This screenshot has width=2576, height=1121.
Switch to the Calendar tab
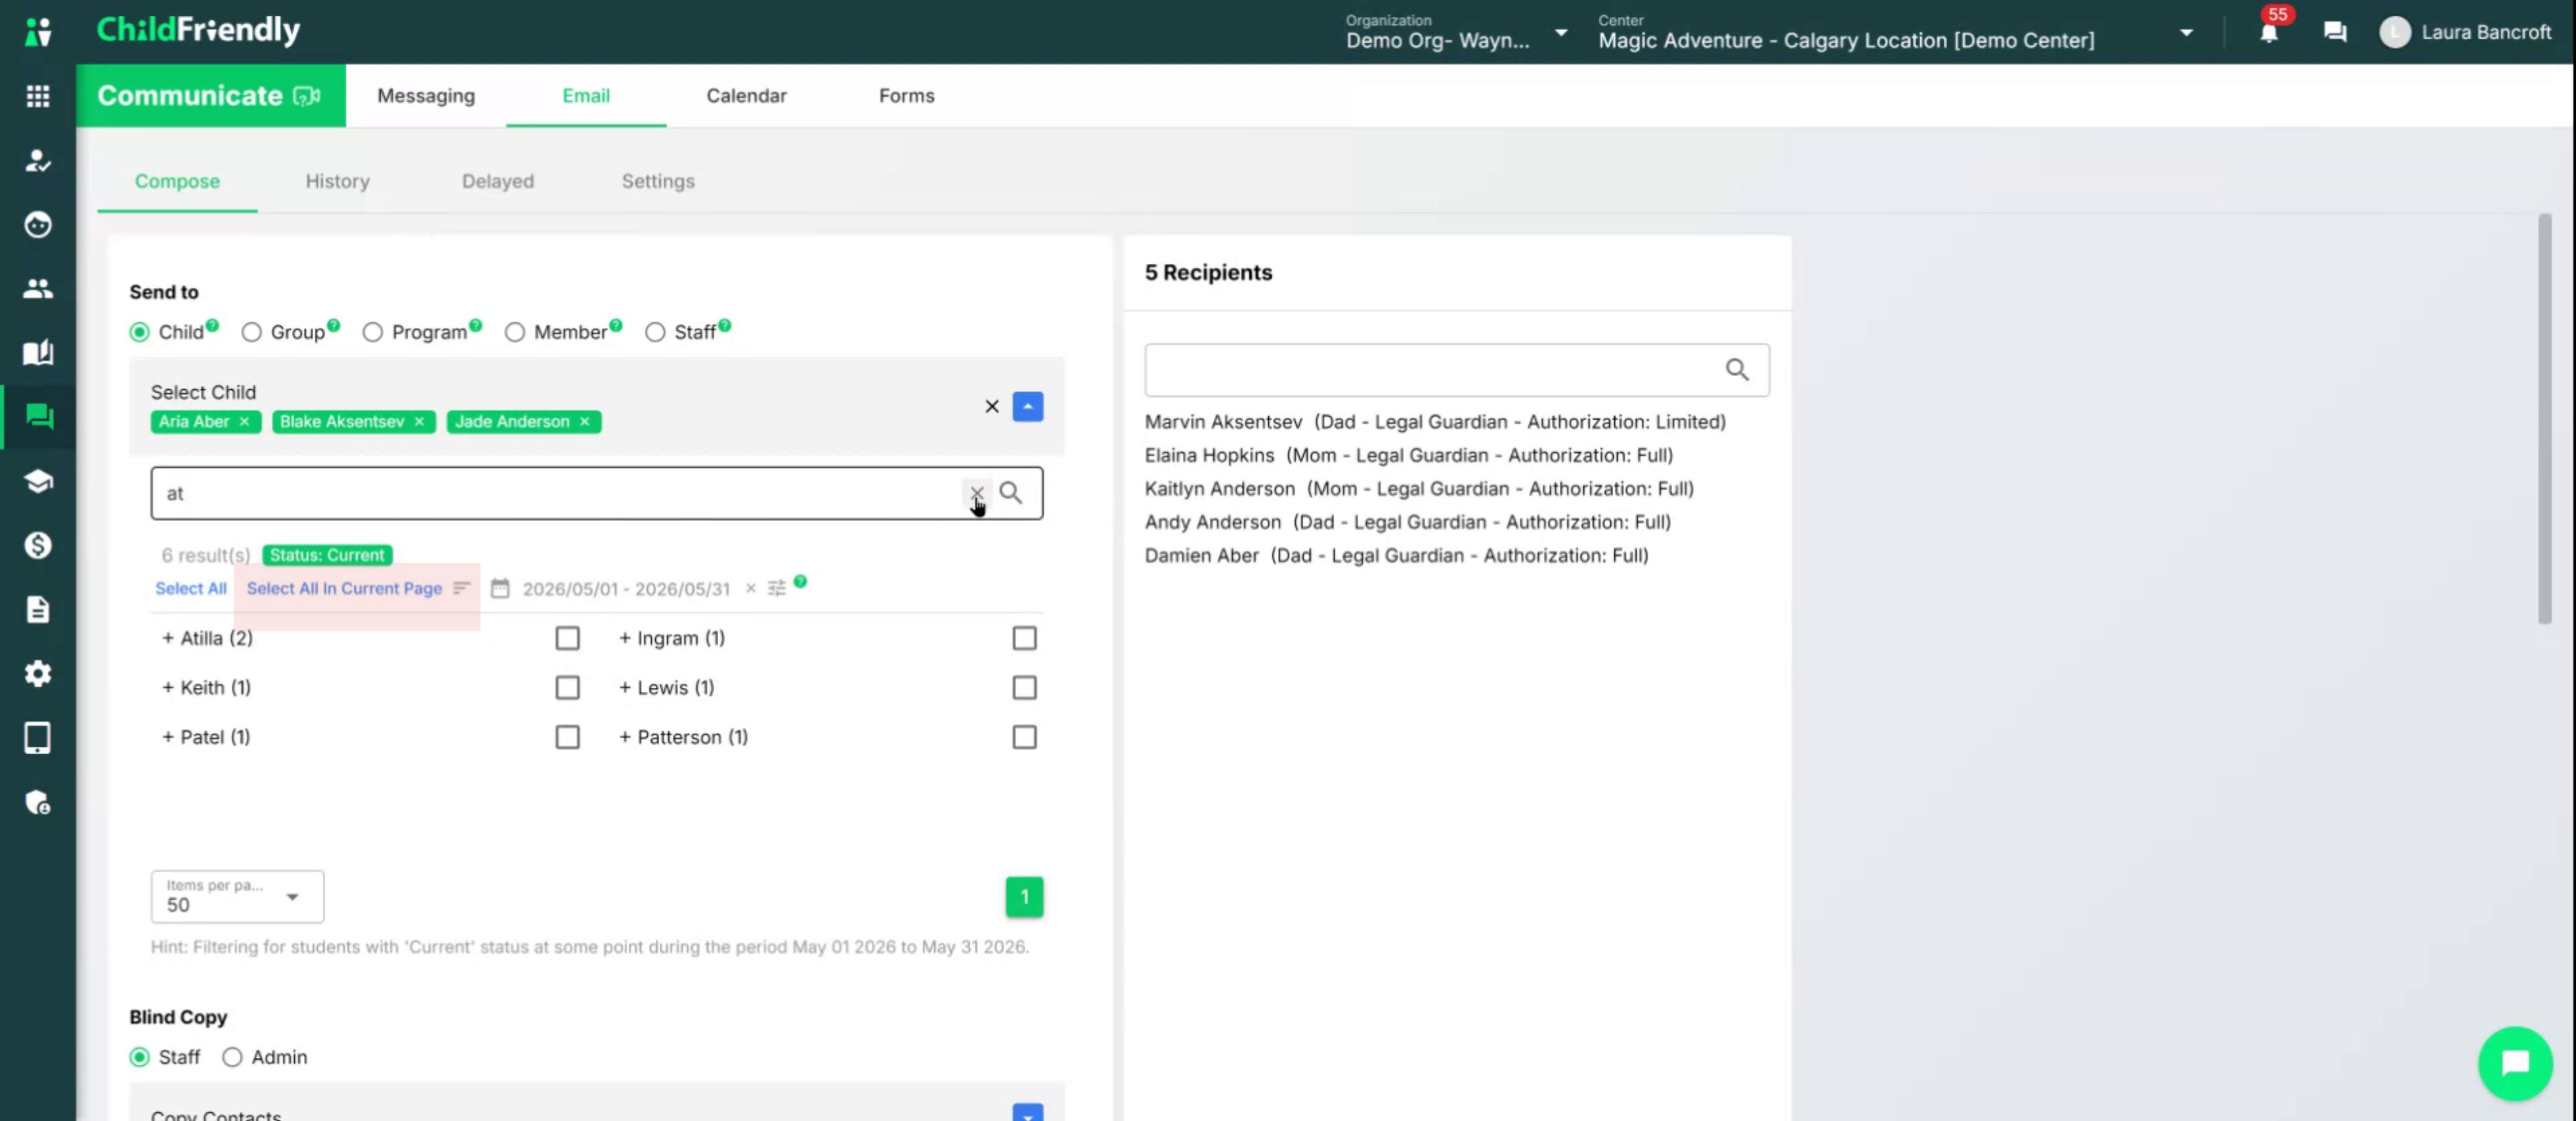[x=746, y=96]
